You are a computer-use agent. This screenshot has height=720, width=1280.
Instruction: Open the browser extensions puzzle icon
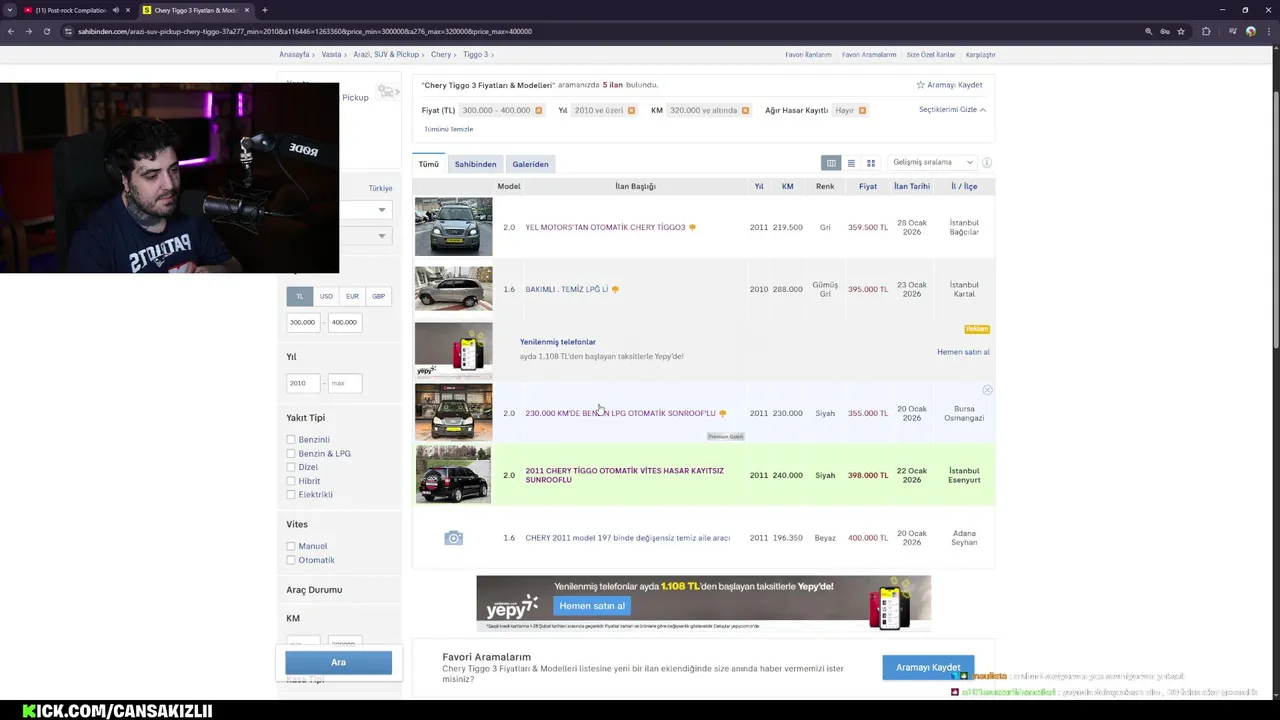[x=1206, y=31]
